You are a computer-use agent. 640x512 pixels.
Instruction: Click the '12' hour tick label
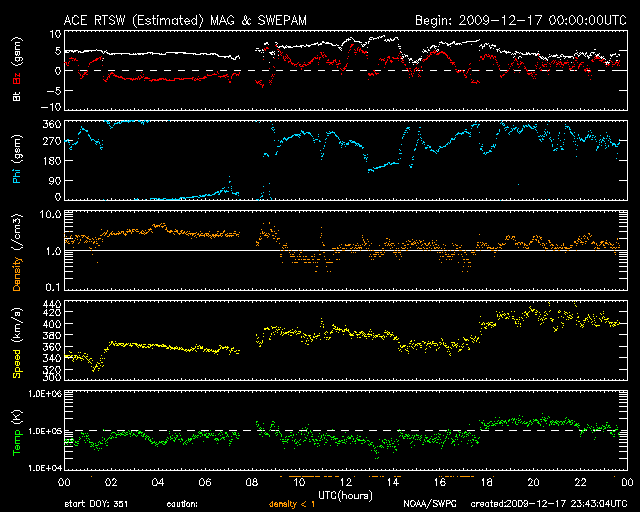346,482
